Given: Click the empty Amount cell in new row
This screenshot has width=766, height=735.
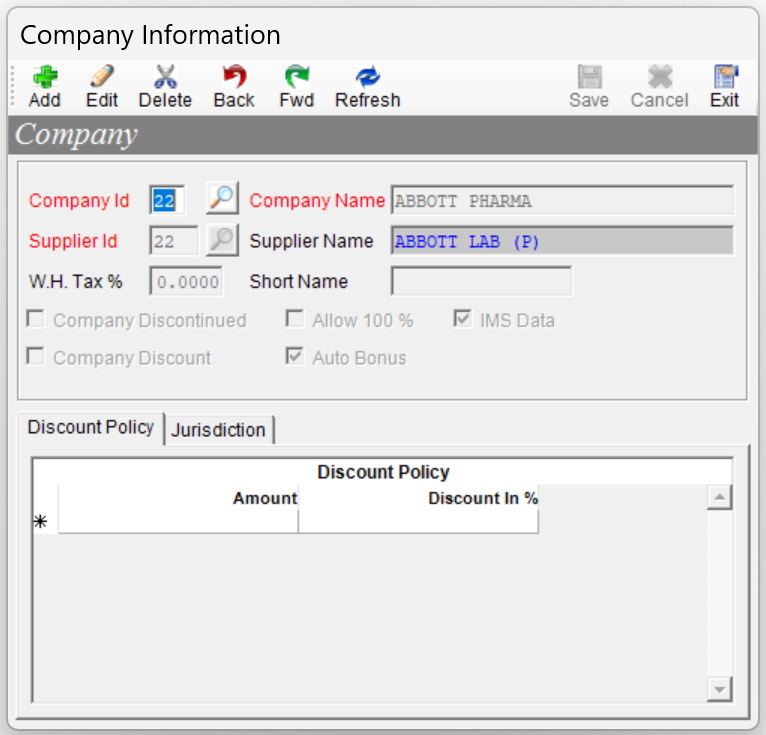Looking at the screenshot, I should coord(178,522).
